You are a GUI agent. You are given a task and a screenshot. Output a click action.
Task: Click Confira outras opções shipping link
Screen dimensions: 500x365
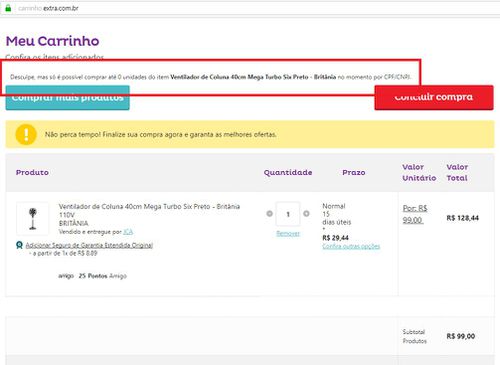click(351, 246)
